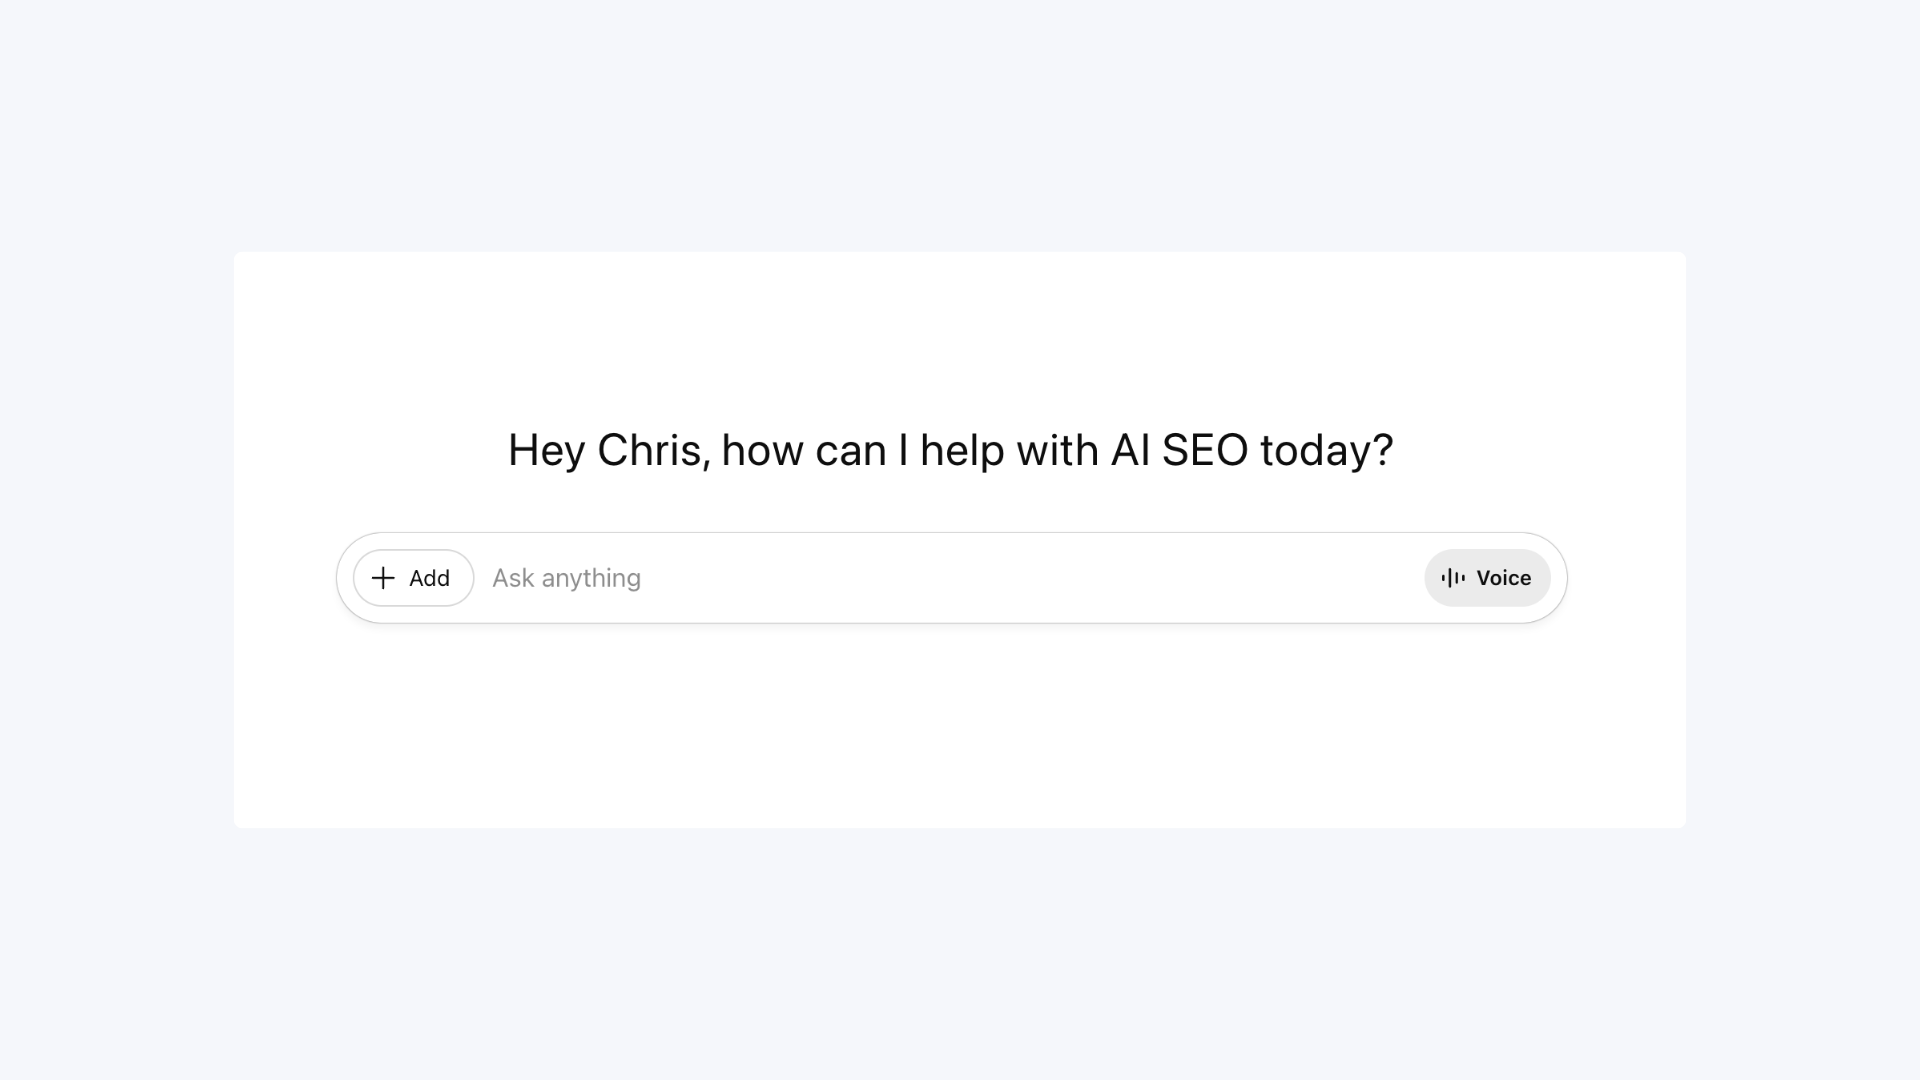Activate voice input using the audio wave icon
The width and height of the screenshot is (1920, 1080).
coord(1453,578)
